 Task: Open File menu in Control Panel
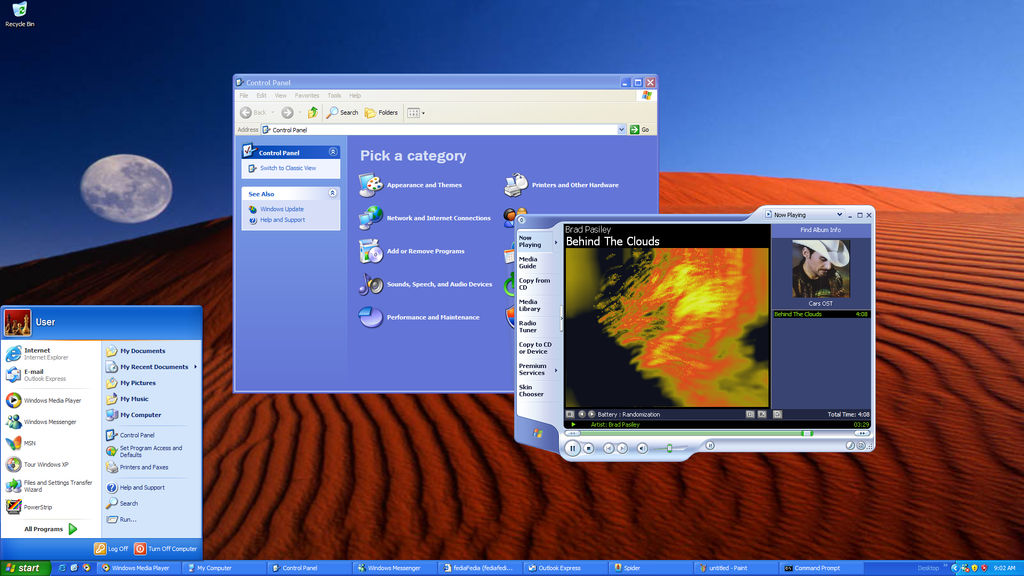(244, 95)
